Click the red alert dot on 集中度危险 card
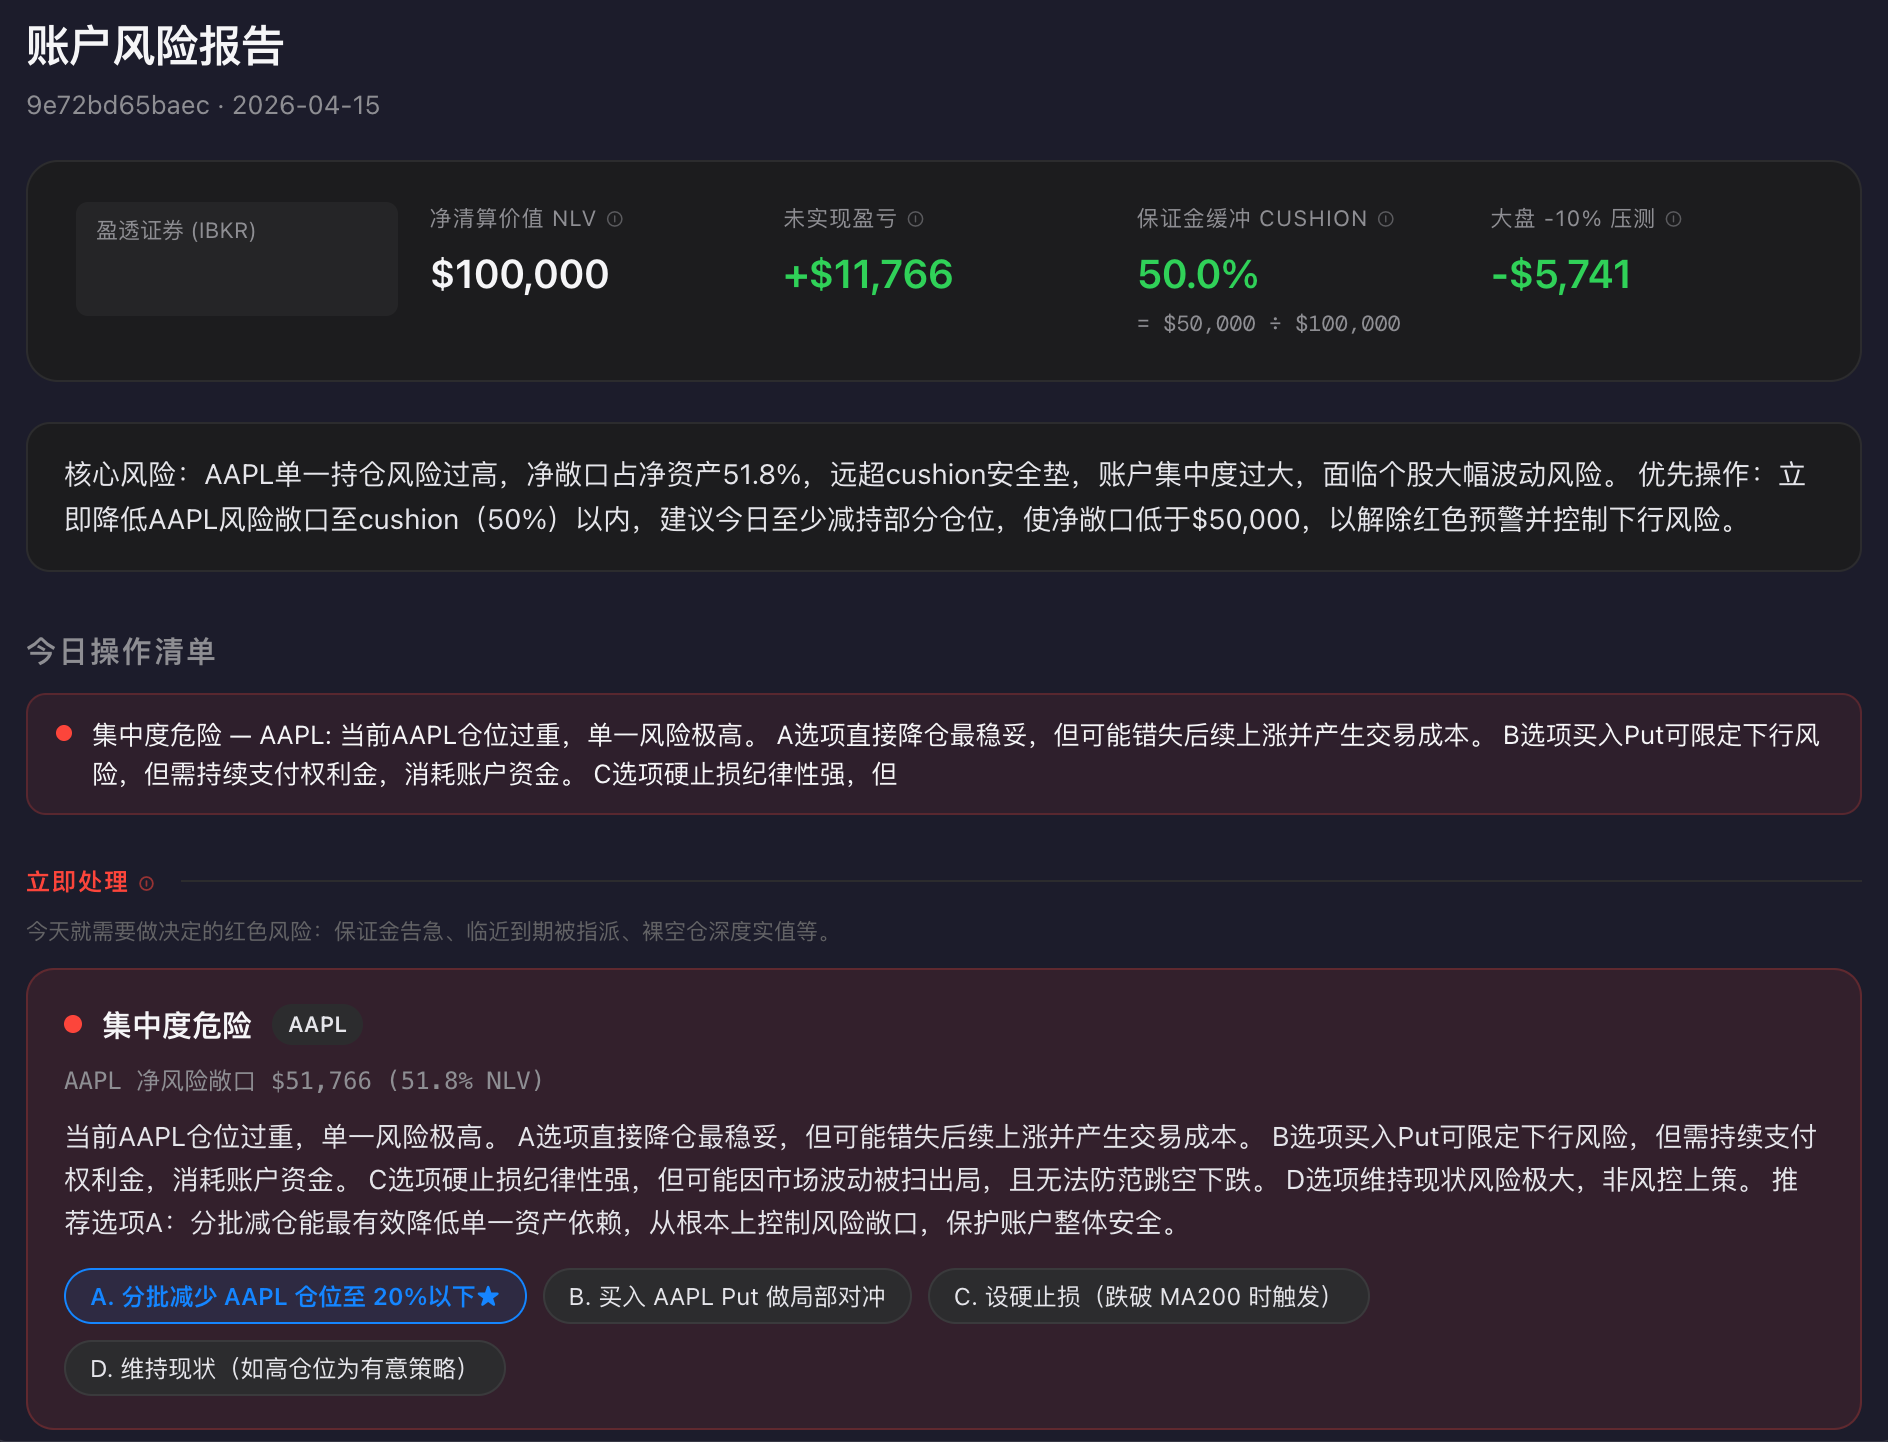The image size is (1888, 1442). point(73,1022)
